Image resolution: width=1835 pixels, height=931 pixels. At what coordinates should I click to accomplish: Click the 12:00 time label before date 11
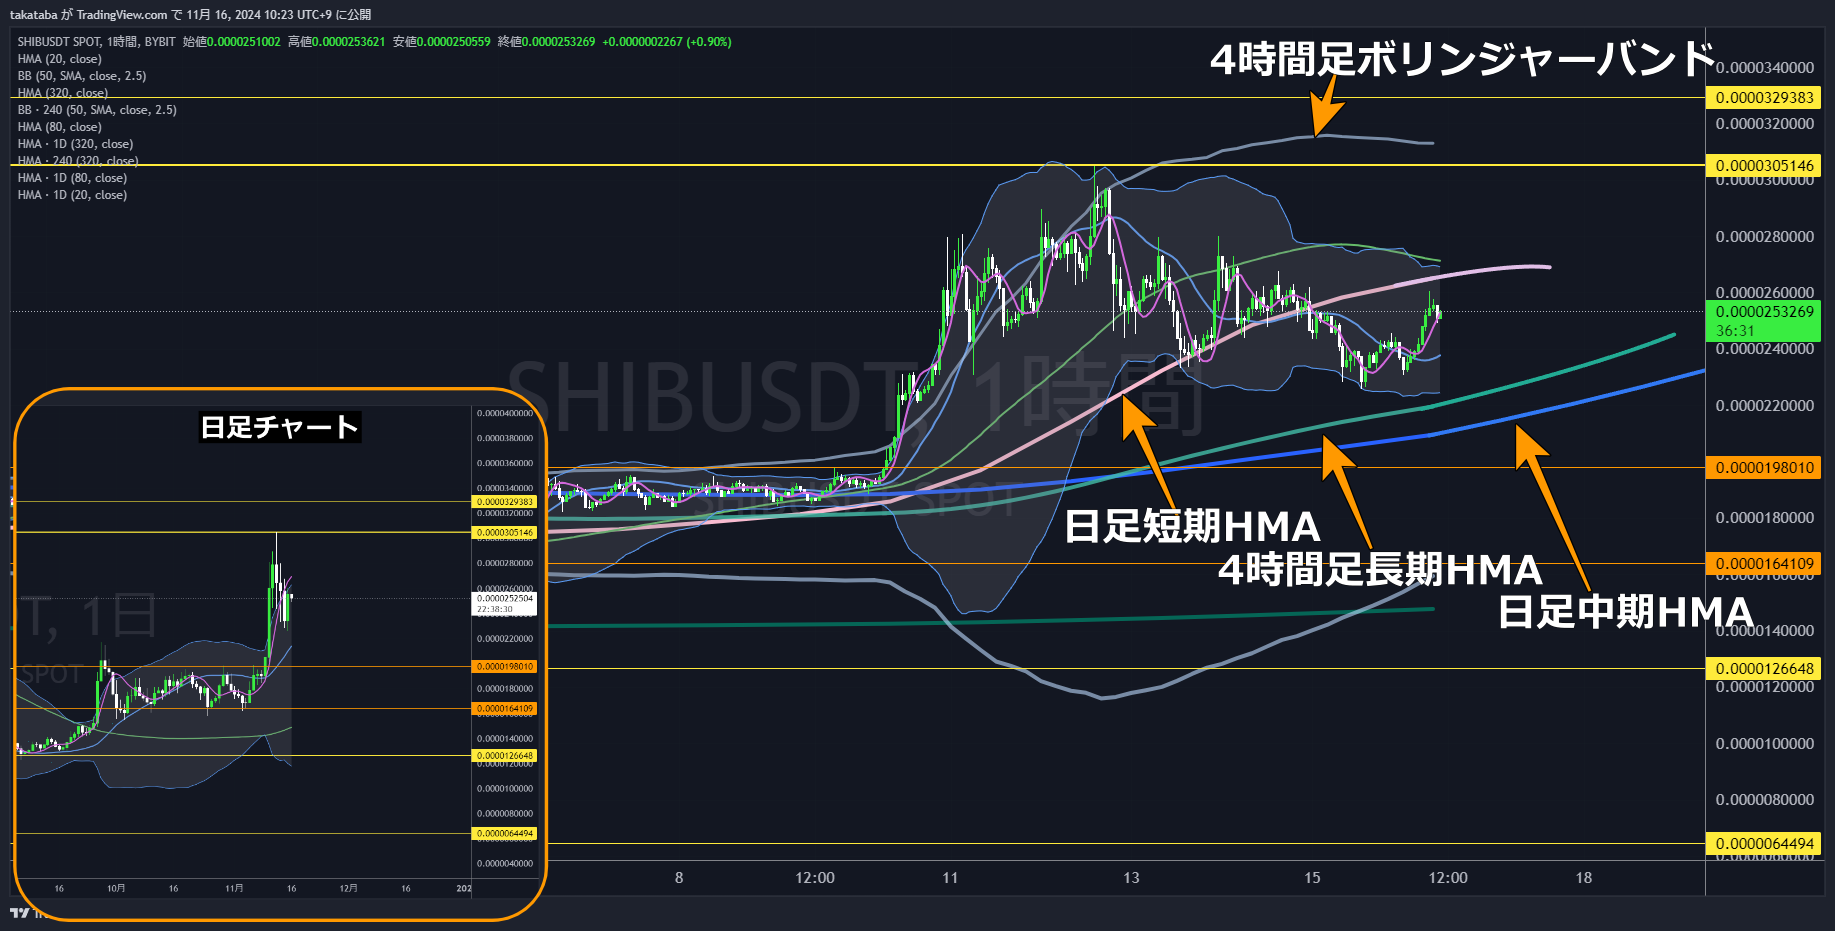pos(815,878)
